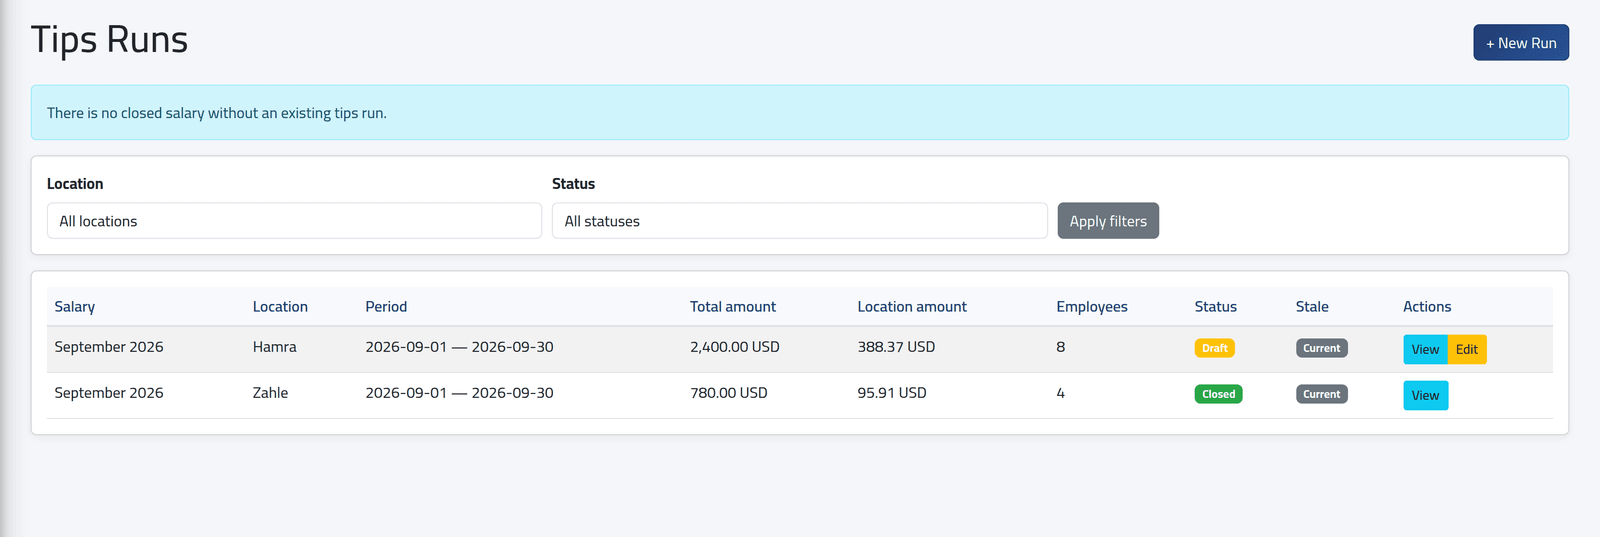Click employee count 8 in Hamra row
Image resolution: width=1600 pixels, height=537 pixels.
click(1061, 347)
